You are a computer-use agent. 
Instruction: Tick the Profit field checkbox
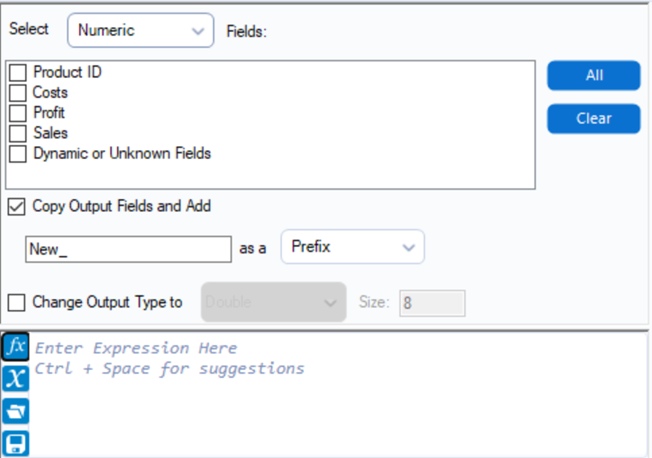[x=18, y=113]
